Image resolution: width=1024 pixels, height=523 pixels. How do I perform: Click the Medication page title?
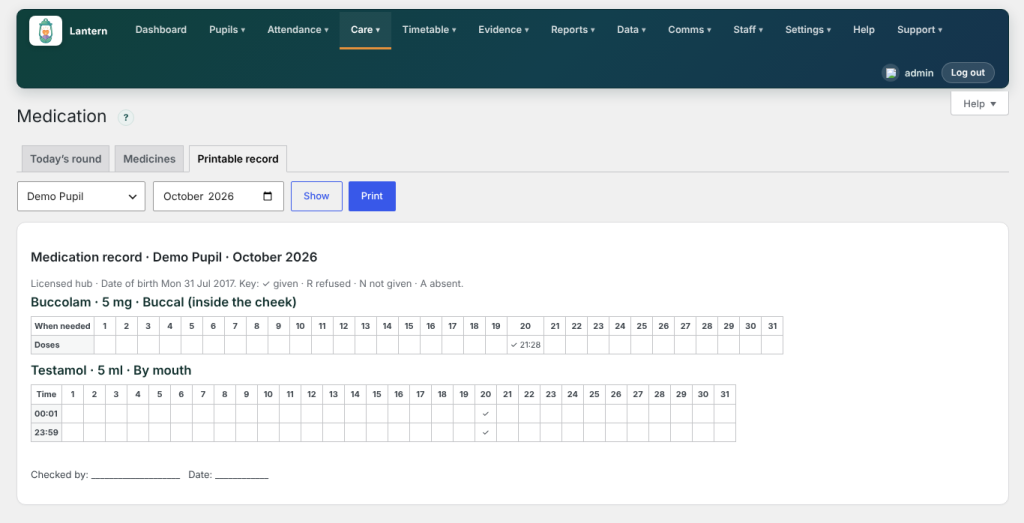[61, 116]
